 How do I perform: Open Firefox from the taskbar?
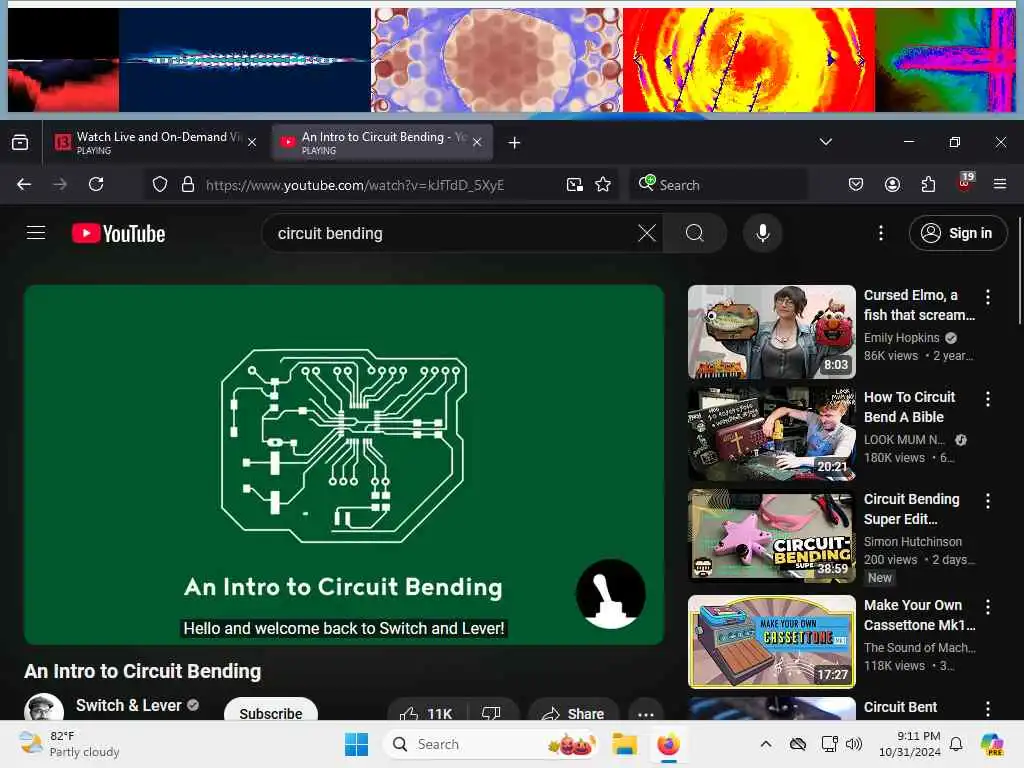668,744
